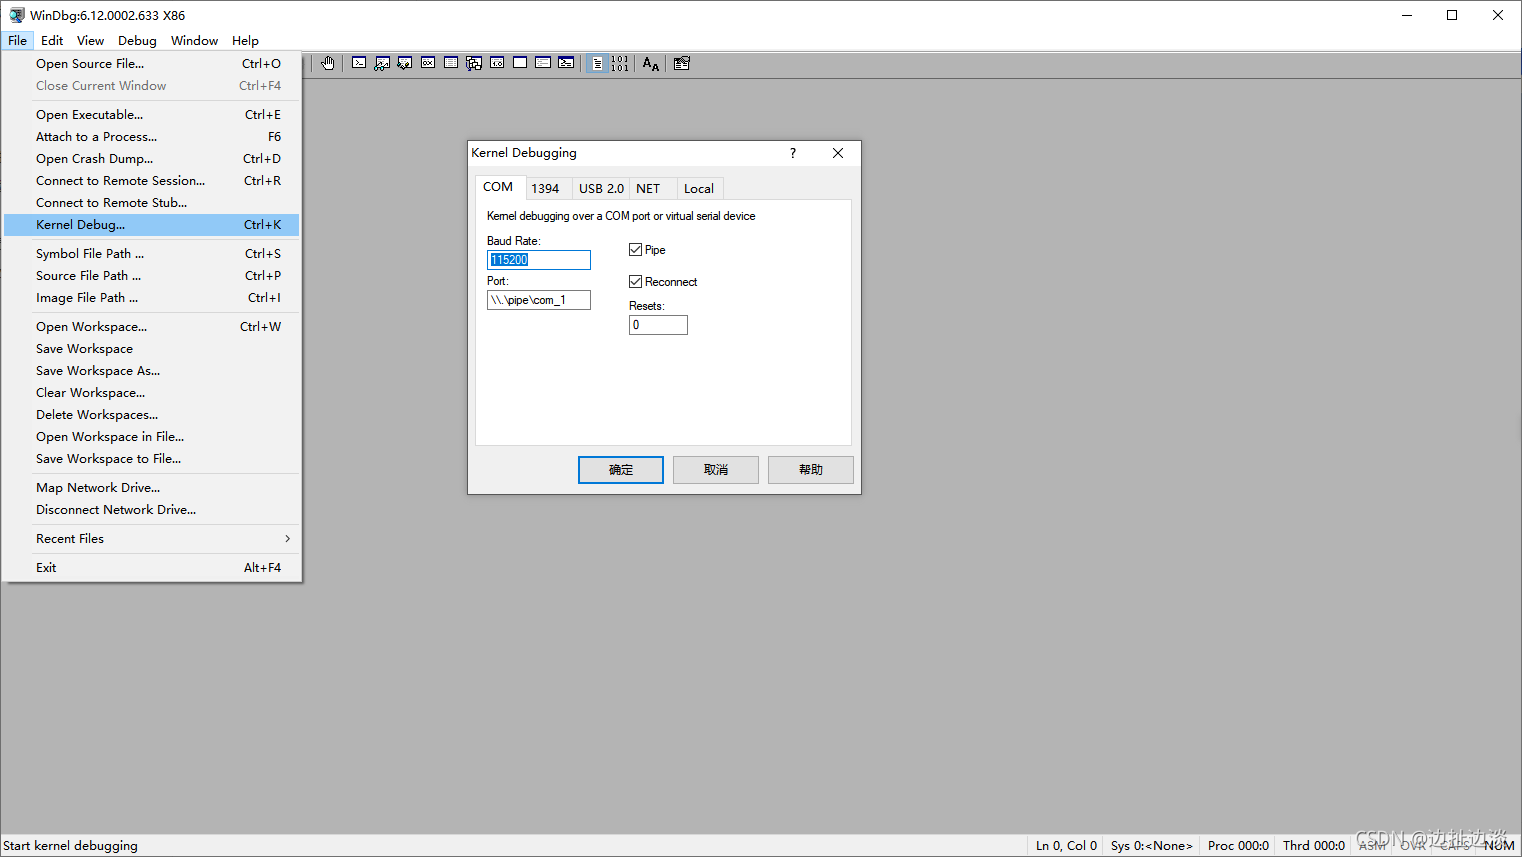The image size is (1522, 857).
Task: Toggle Source mode off 101 icon
Action: click(620, 63)
